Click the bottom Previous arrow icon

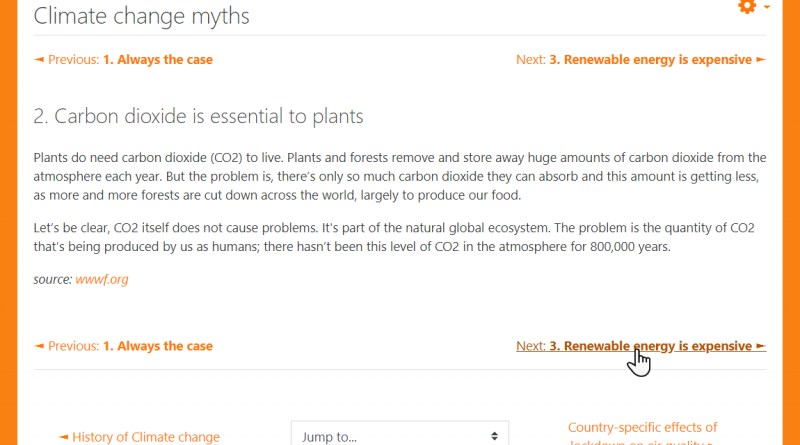(x=39, y=346)
